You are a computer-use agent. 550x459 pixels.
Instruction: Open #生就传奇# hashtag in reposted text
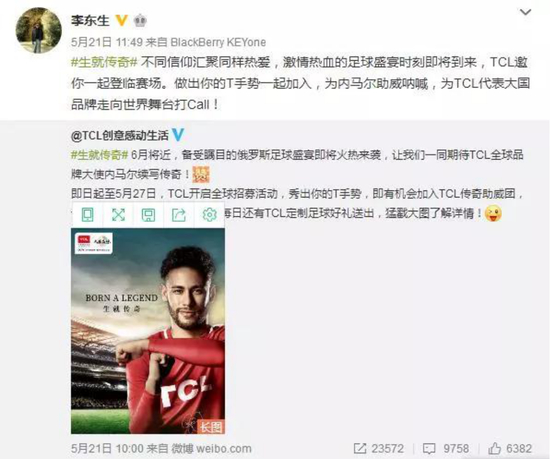(100, 155)
